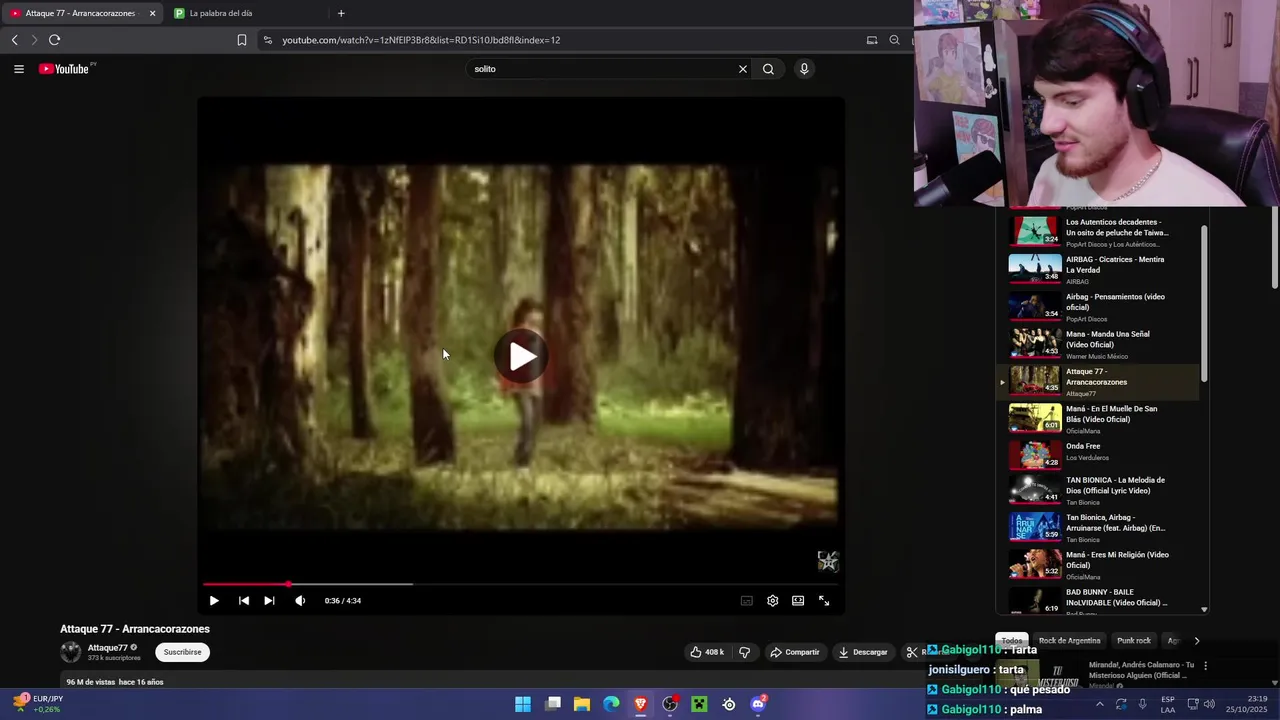This screenshot has width=1280, height=720.
Task: Play Mana - Manda Una Señal playlist item
Action: tap(1098, 344)
